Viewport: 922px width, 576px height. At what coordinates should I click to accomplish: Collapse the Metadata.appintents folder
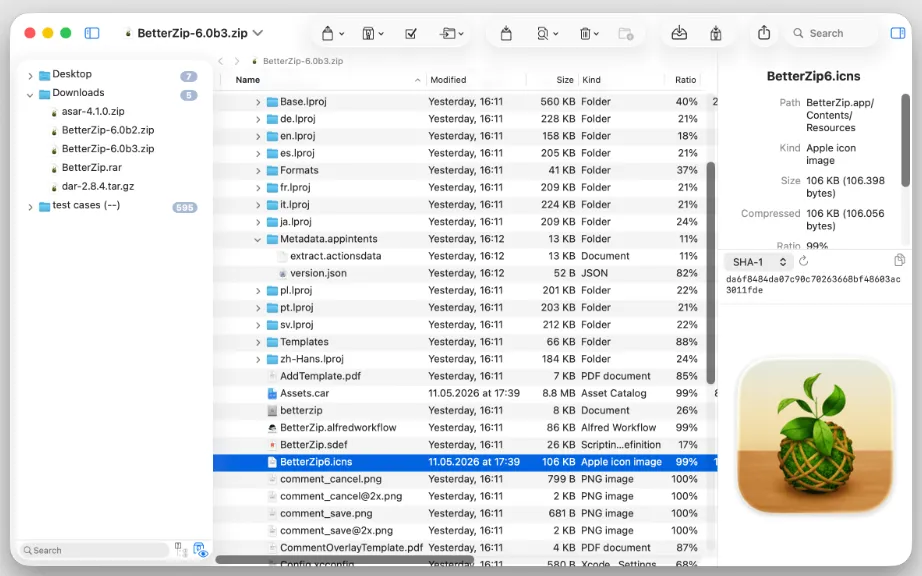tap(258, 239)
